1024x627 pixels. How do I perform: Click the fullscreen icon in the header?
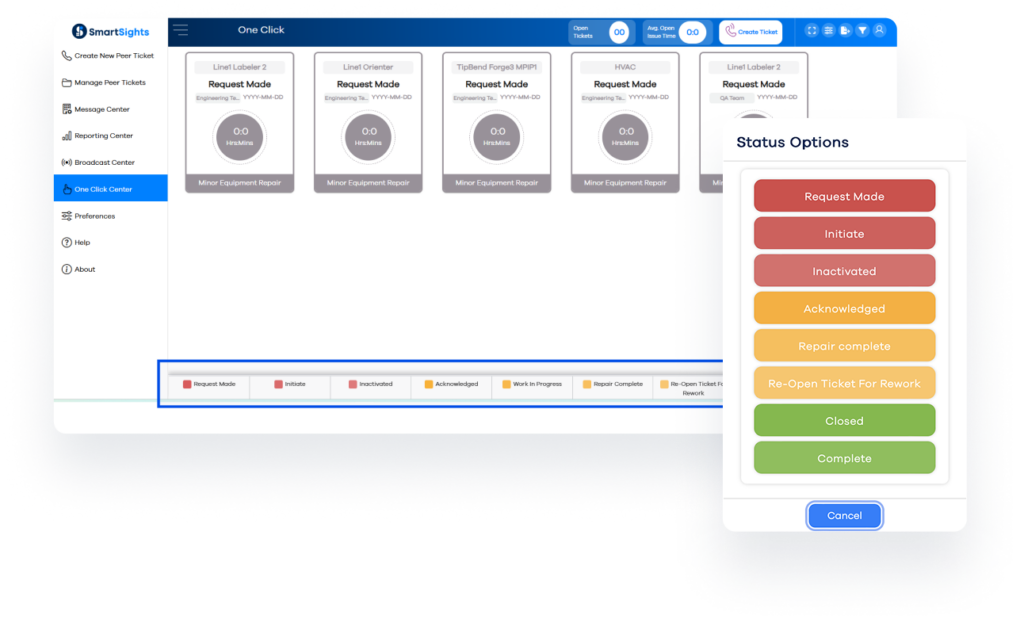pyautogui.click(x=811, y=31)
